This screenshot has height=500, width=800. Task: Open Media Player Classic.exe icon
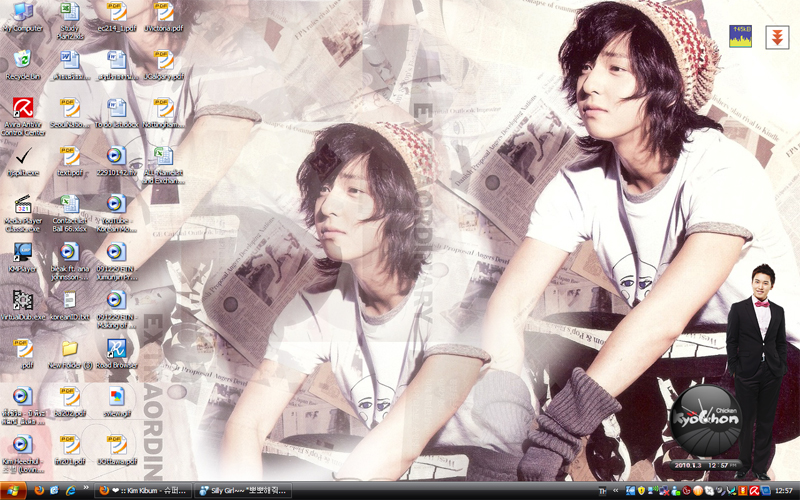click(23, 213)
